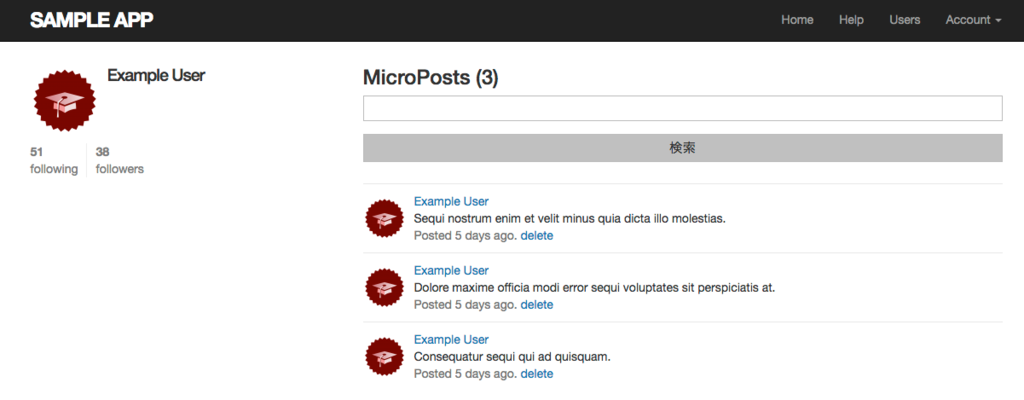Open Example User link above 'Dolore maxime' post

click(x=451, y=271)
